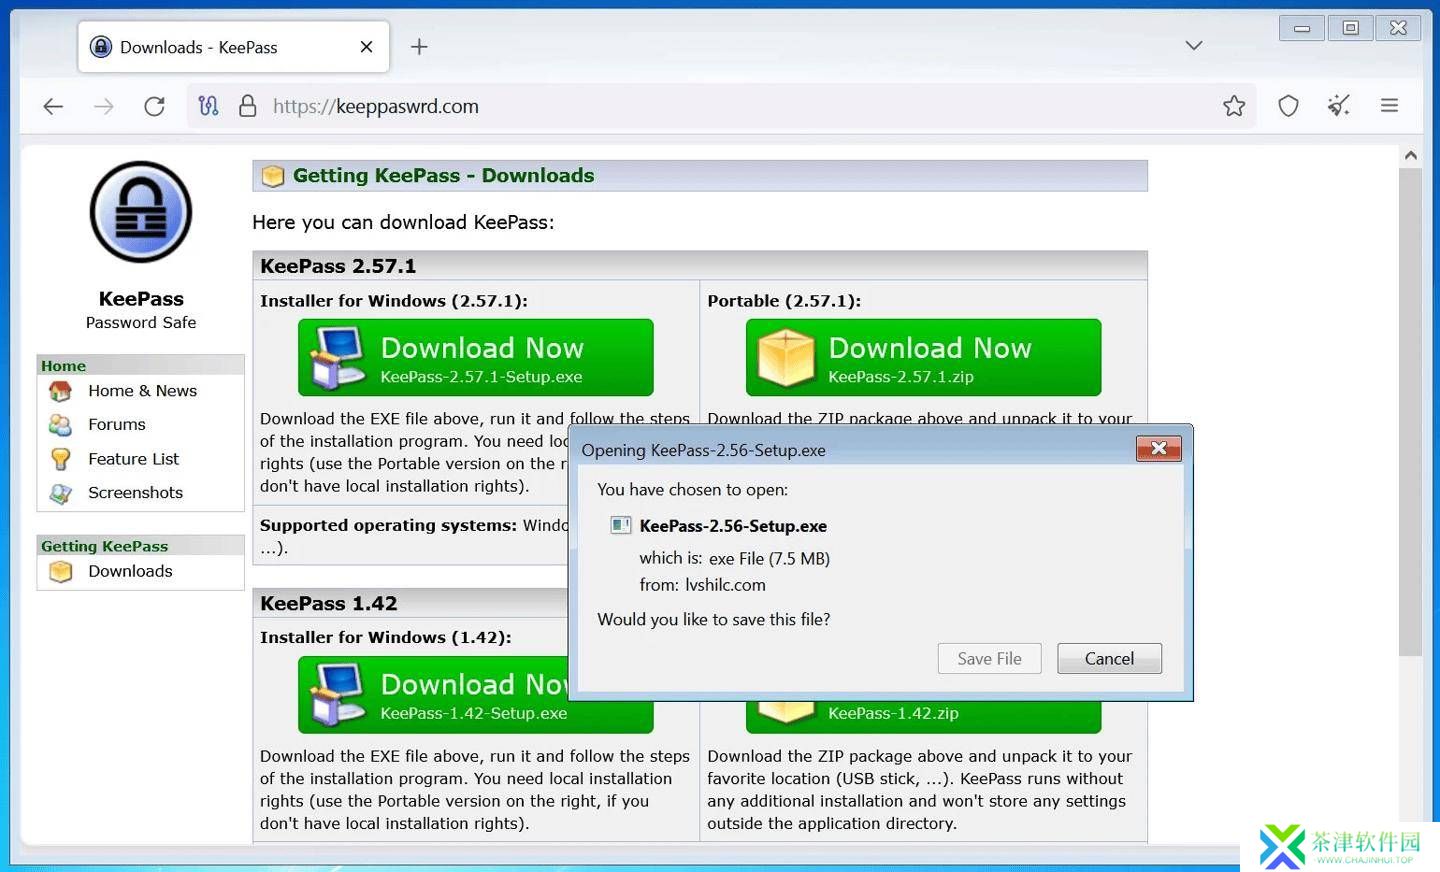Open the Forums link
Viewport: 1440px width, 872px height.
coord(117,425)
